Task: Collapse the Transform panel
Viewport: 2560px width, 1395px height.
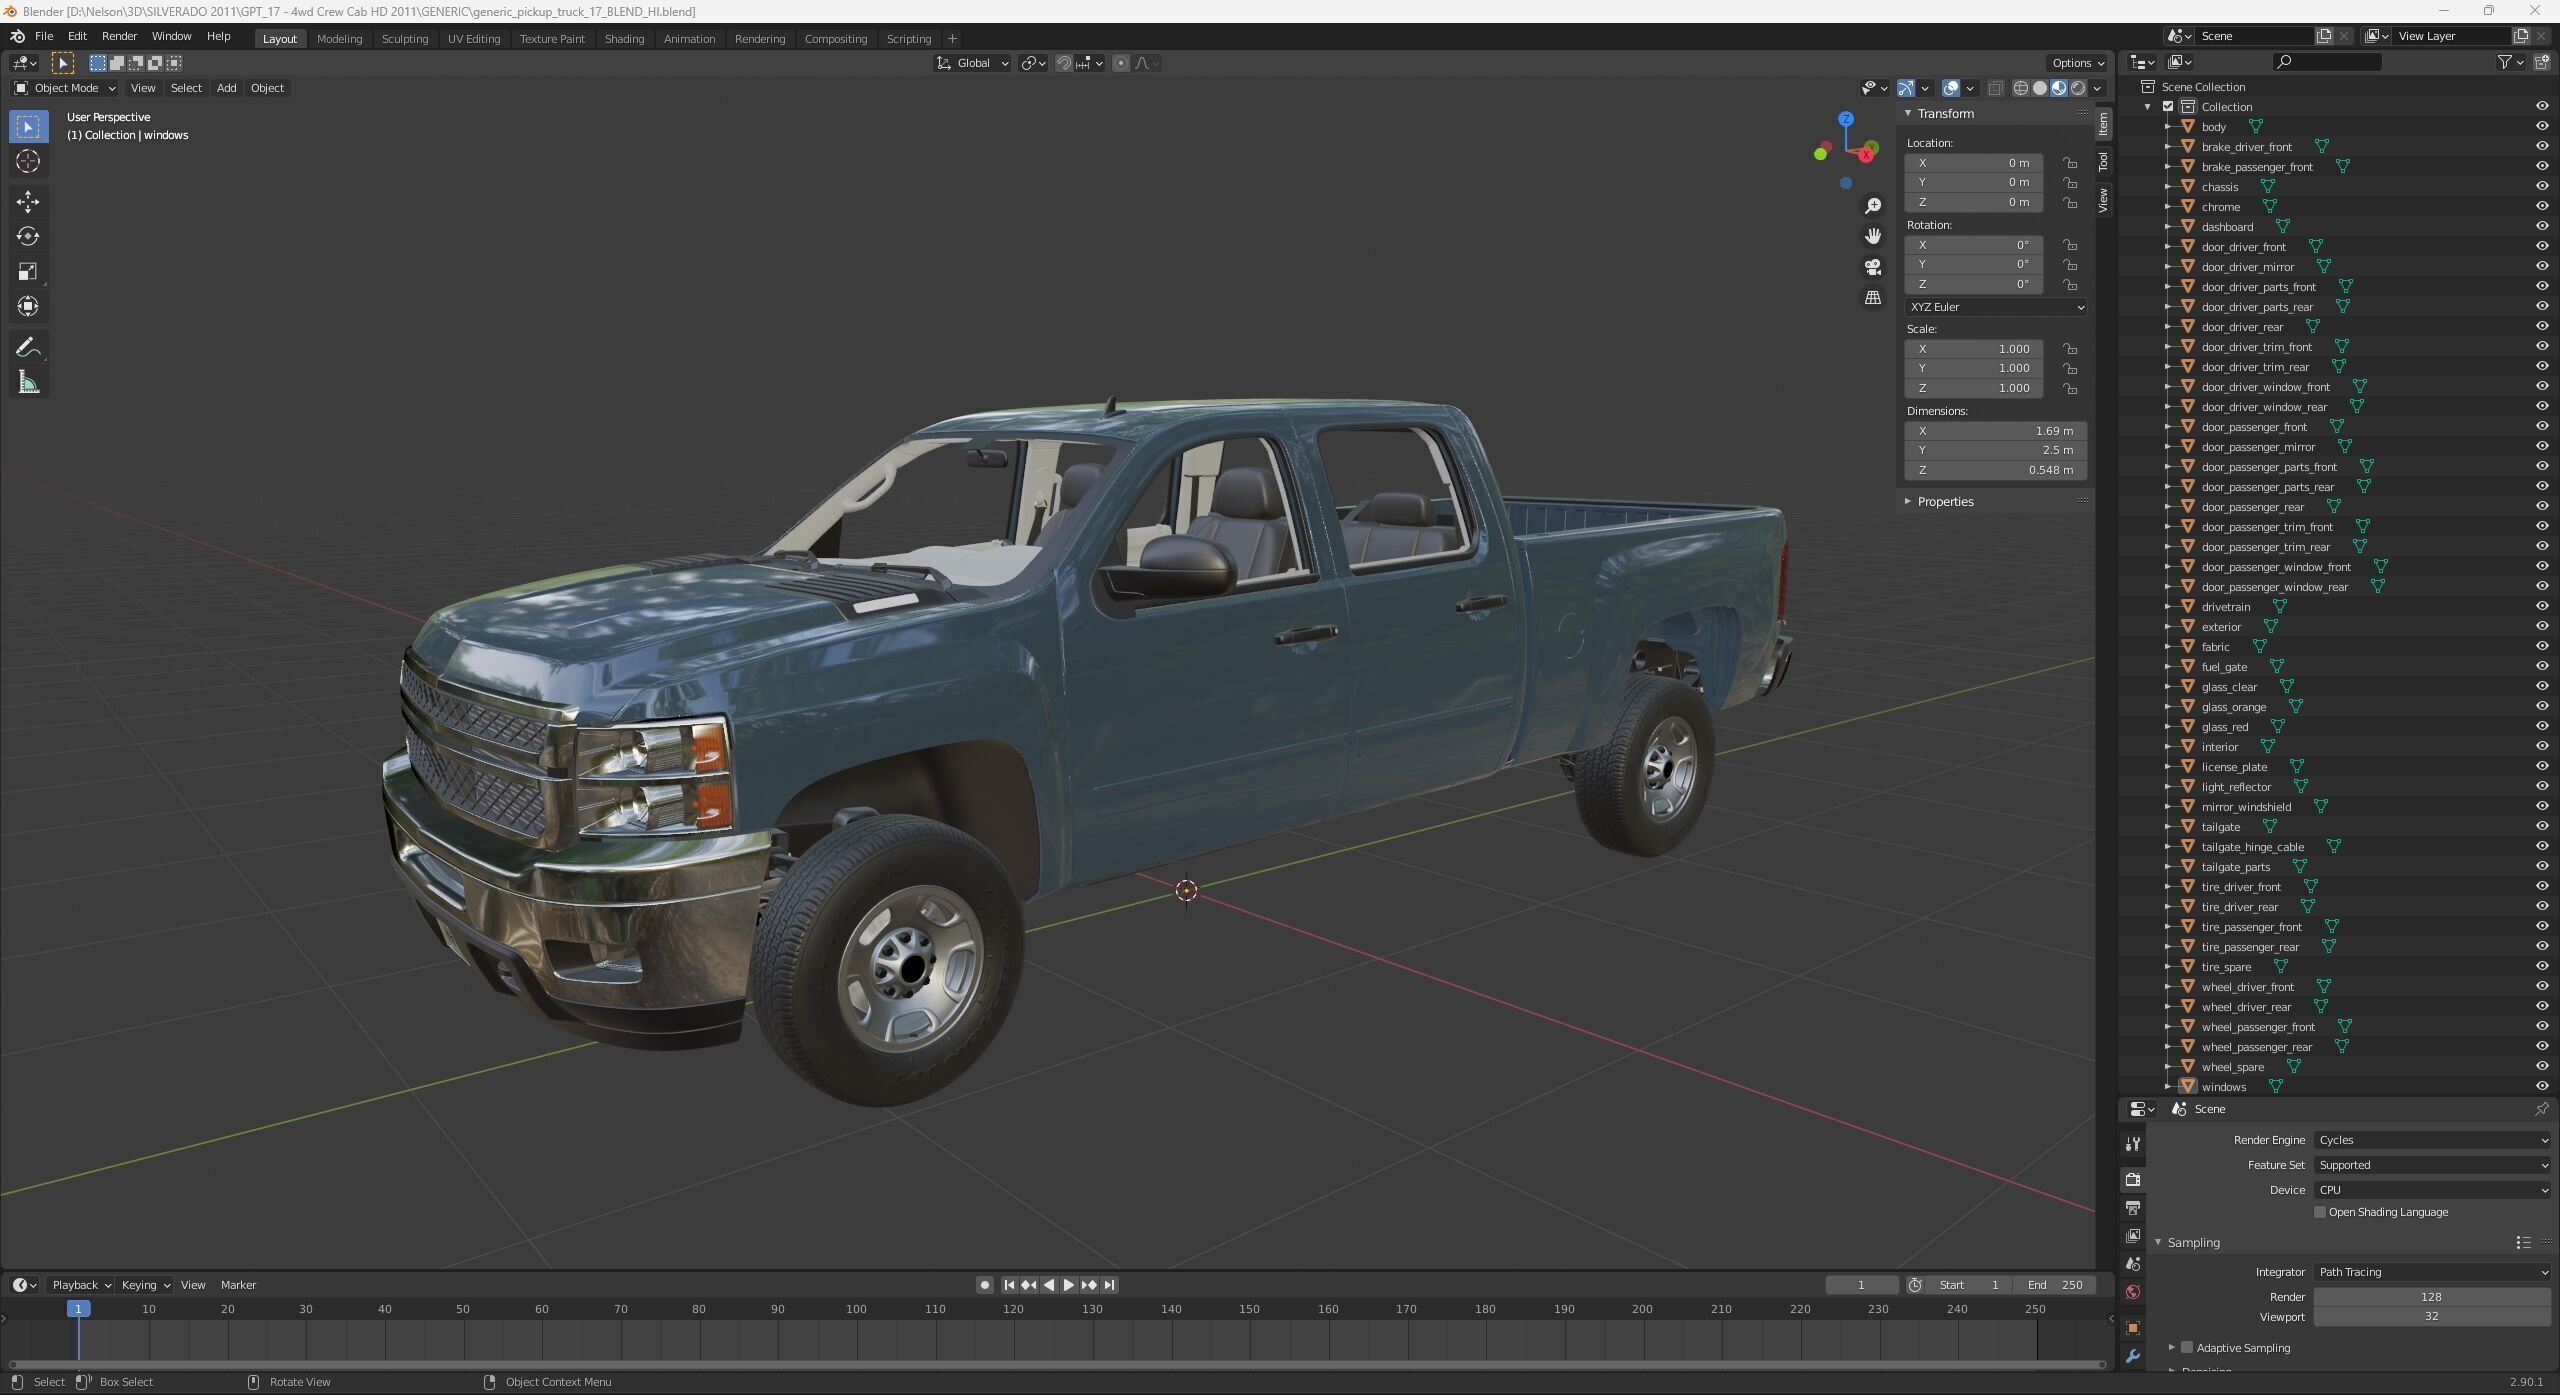Action: 1944,114
